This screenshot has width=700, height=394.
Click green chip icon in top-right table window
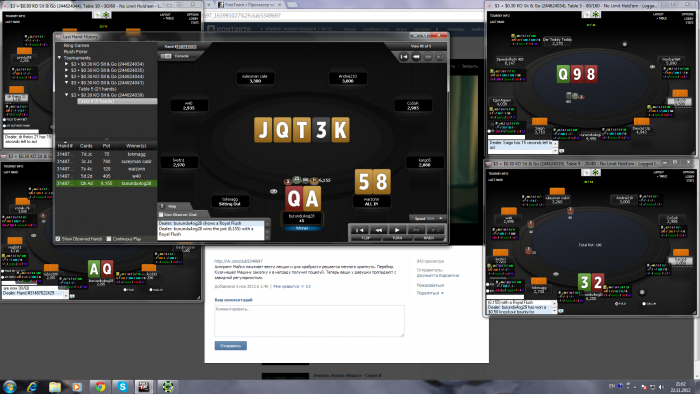tap(596, 15)
